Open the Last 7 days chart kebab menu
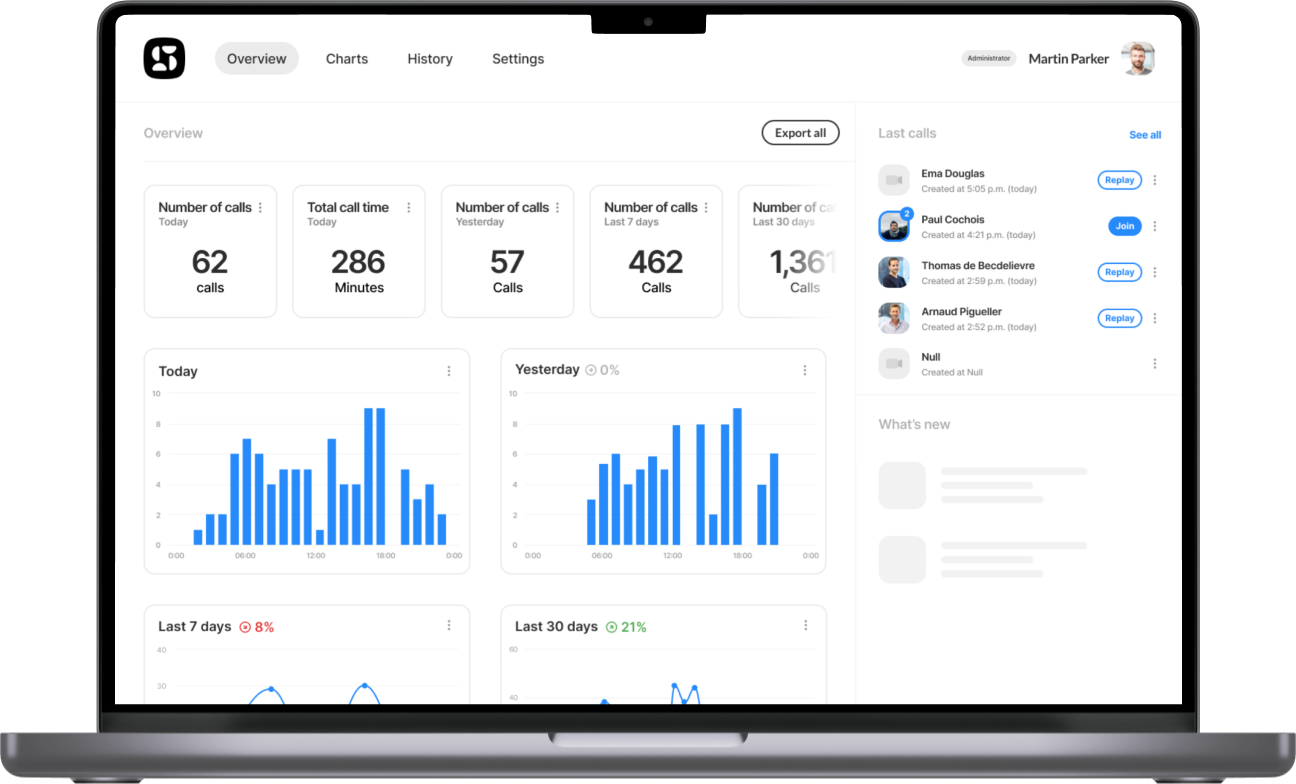1296x784 pixels. [x=449, y=625]
